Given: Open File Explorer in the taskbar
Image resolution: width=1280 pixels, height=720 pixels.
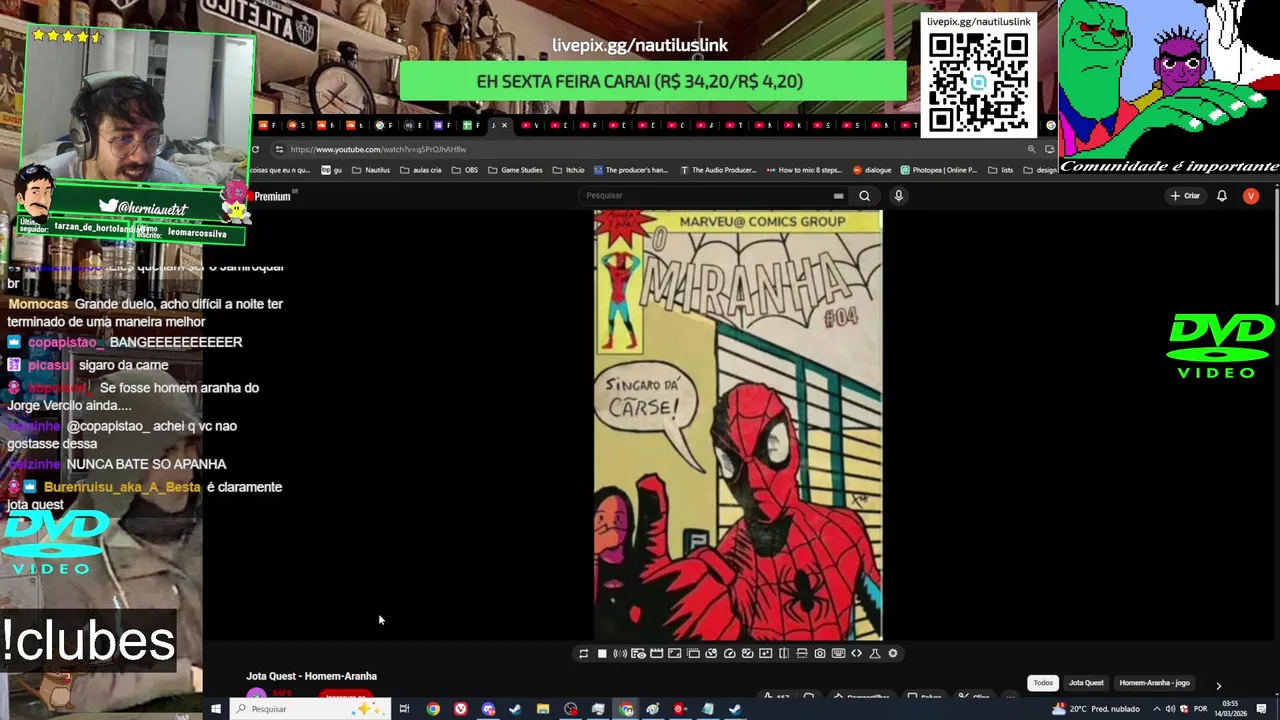Looking at the screenshot, I should pyautogui.click(x=542, y=709).
